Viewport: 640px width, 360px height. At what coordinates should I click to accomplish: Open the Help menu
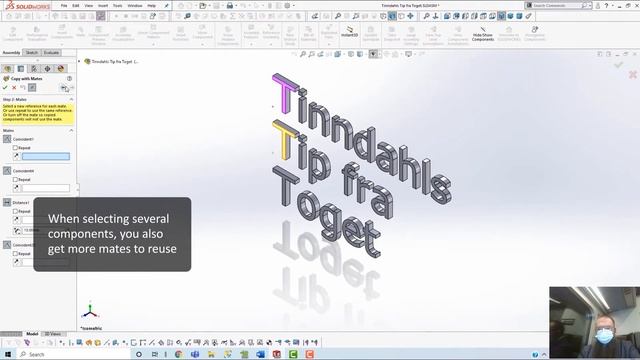(x=151, y=6)
